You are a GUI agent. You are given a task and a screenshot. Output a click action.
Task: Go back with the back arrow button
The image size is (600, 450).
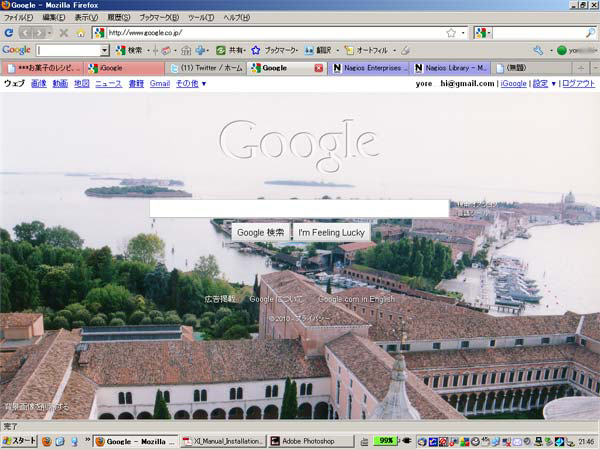point(25,33)
